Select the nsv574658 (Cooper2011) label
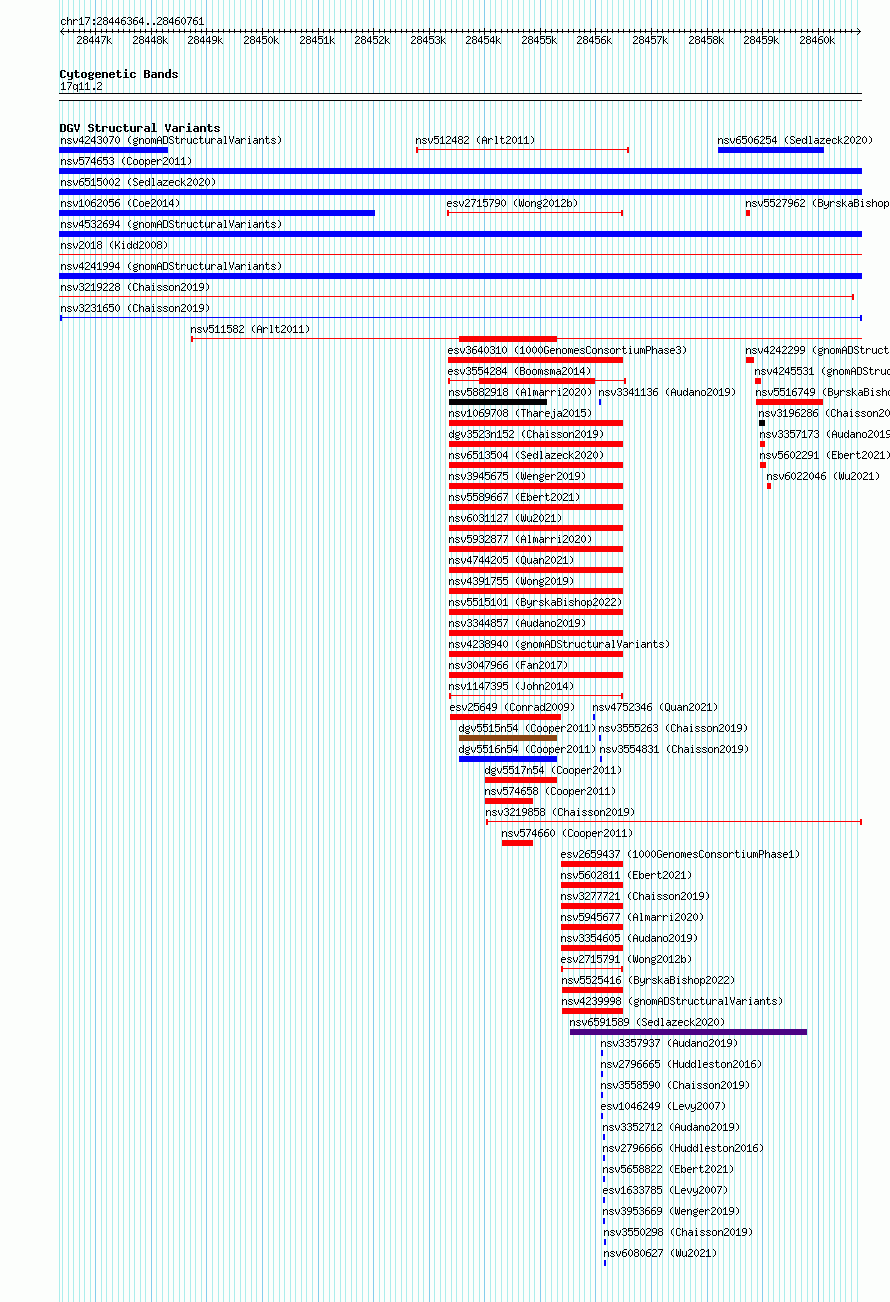890x1302 pixels. tap(550, 791)
